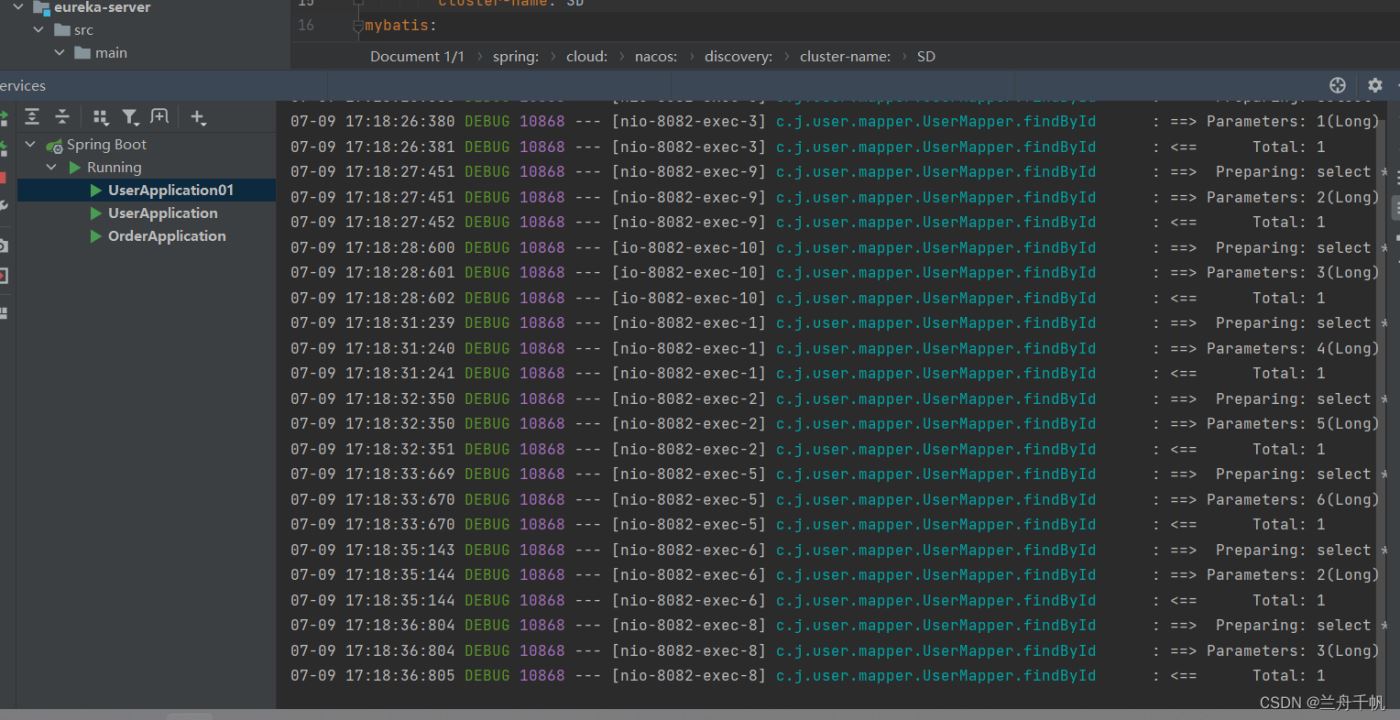
Task: Collapse the Spring Boot node
Action: click(30, 145)
